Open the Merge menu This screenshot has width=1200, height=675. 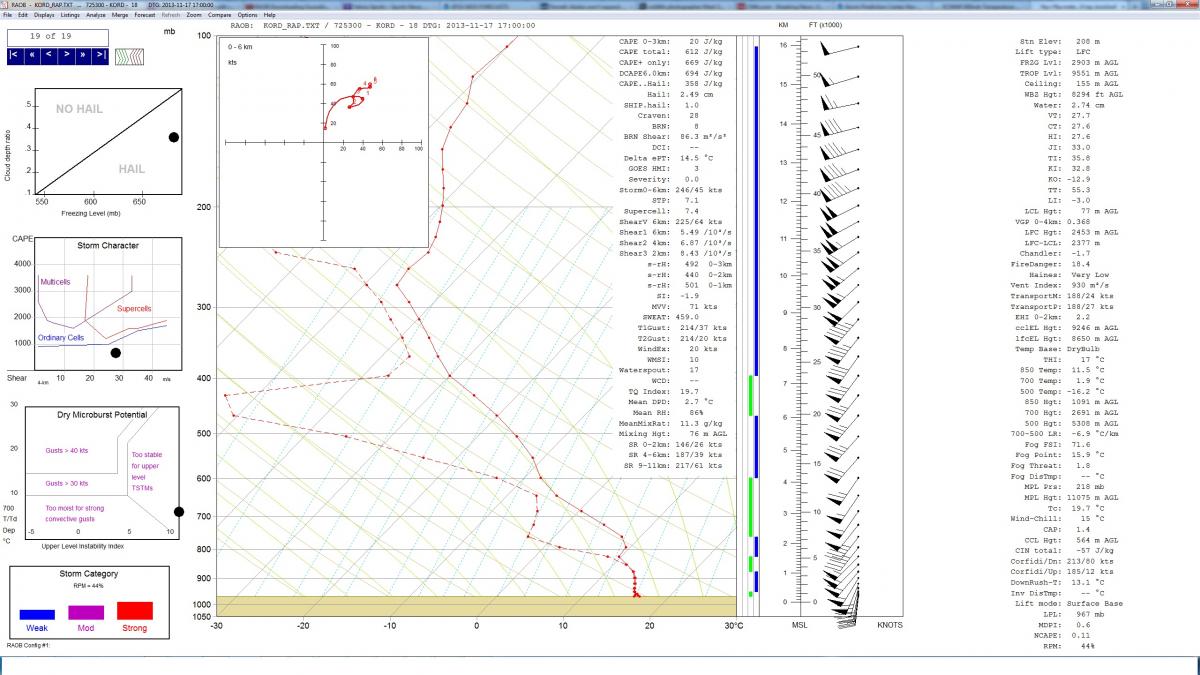[120, 15]
